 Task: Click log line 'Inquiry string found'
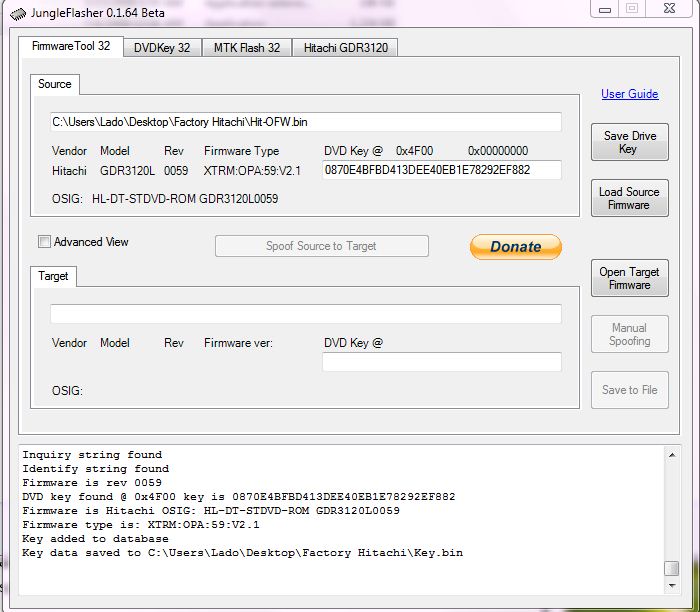(x=92, y=455)
